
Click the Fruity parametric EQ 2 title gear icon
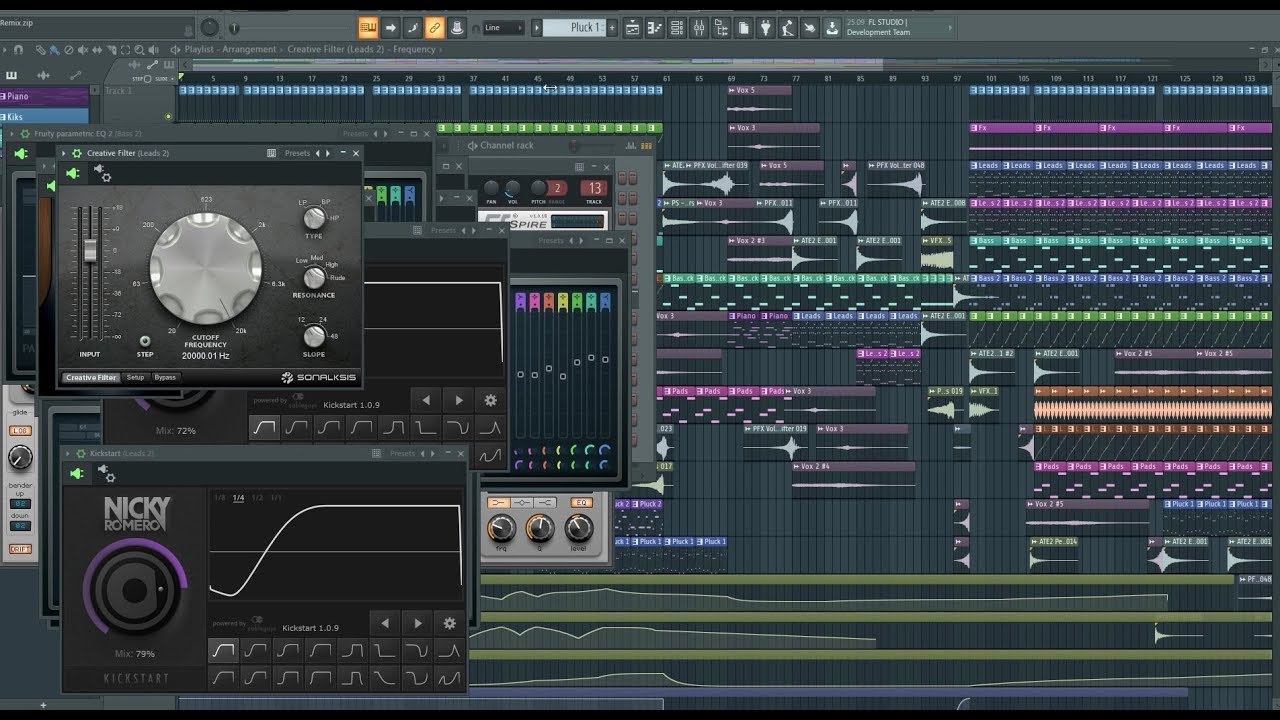coord(23,133)
